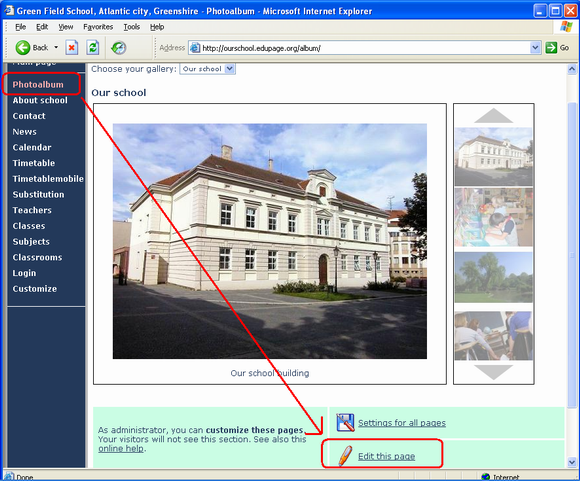The height and width of the screenshot is (481, 580).
Task: Click the pencil Edit this page icon
Action: coord(345,455)
